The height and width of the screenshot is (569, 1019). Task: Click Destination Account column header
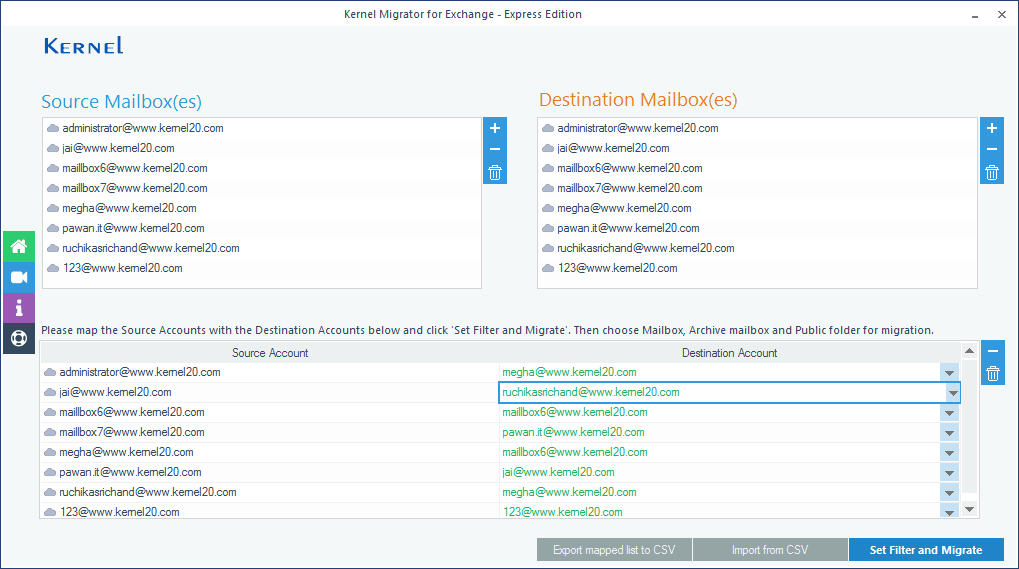pos(729,353)
